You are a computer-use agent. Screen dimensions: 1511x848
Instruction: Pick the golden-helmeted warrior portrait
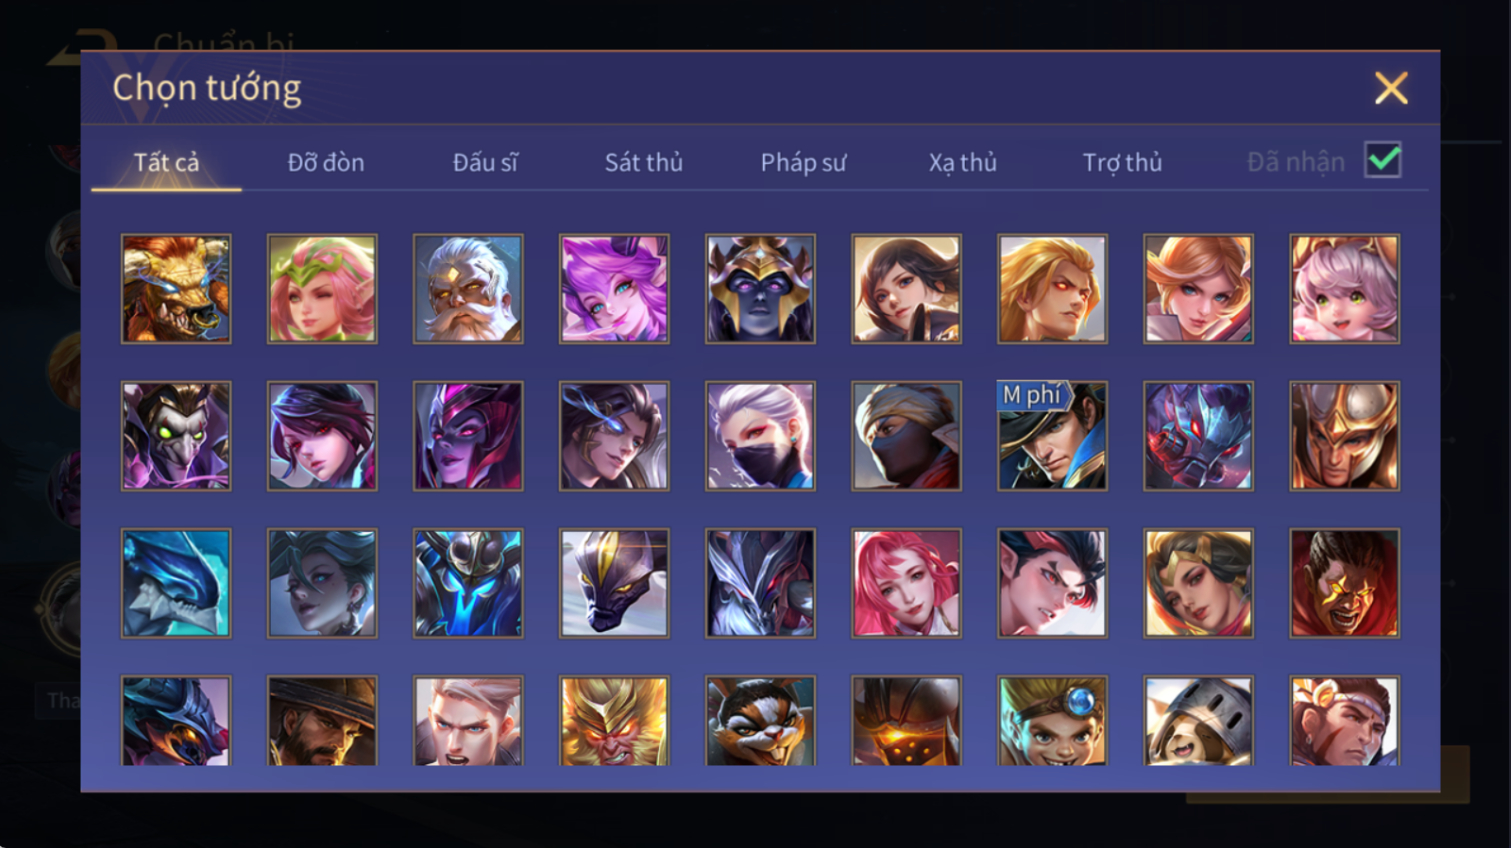(x=1344, y=436)
